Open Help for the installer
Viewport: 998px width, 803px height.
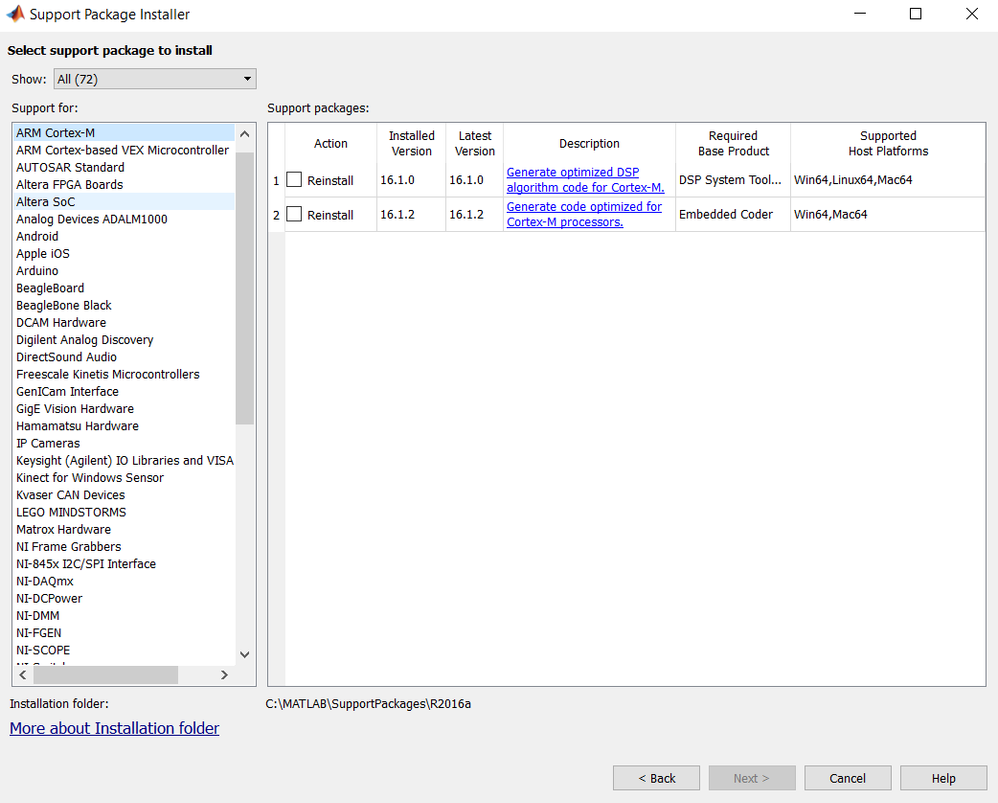pyautogui.click(x=943, y=778)
